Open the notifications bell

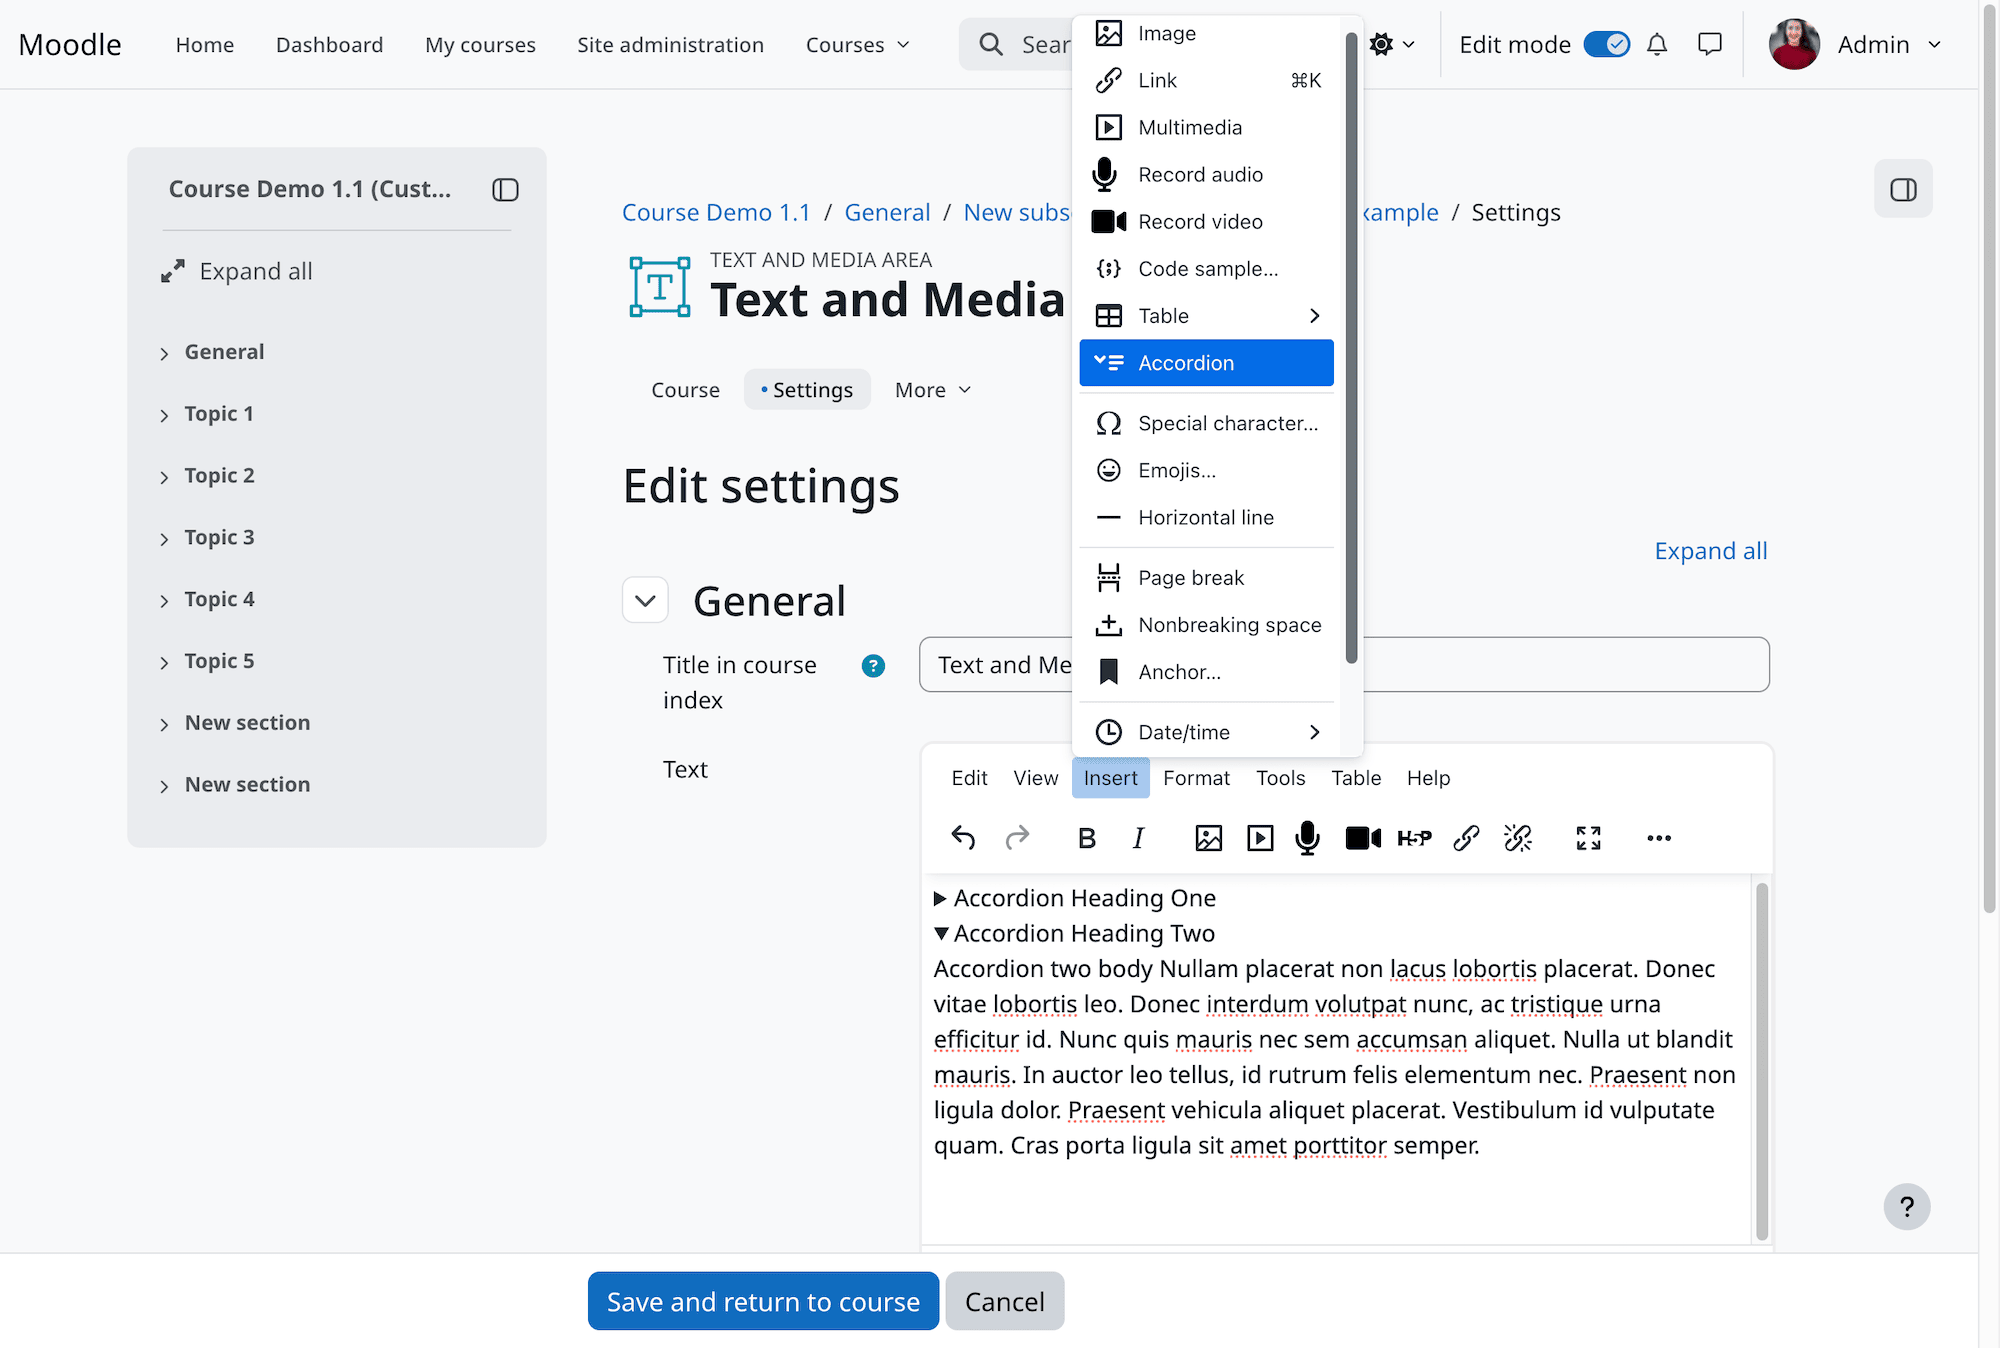coord(1657,44)
